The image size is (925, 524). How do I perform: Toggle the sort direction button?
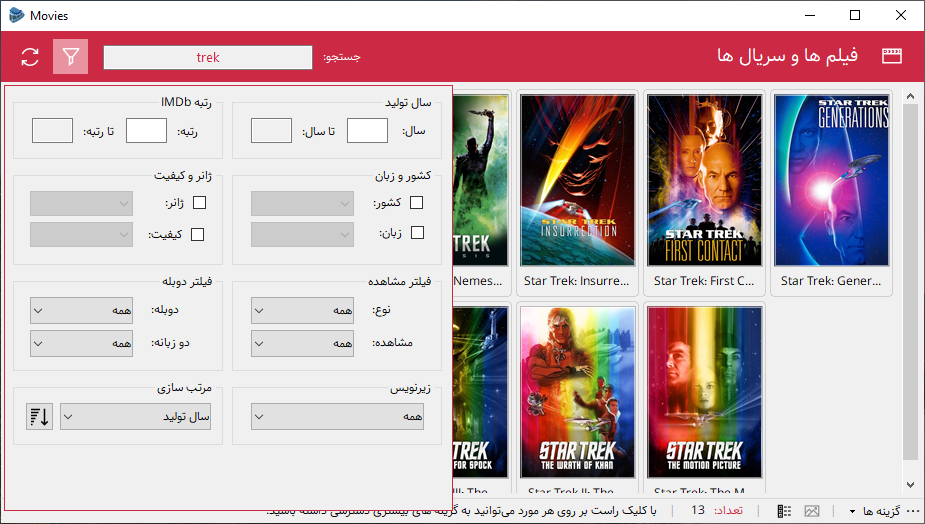point(40,417)
